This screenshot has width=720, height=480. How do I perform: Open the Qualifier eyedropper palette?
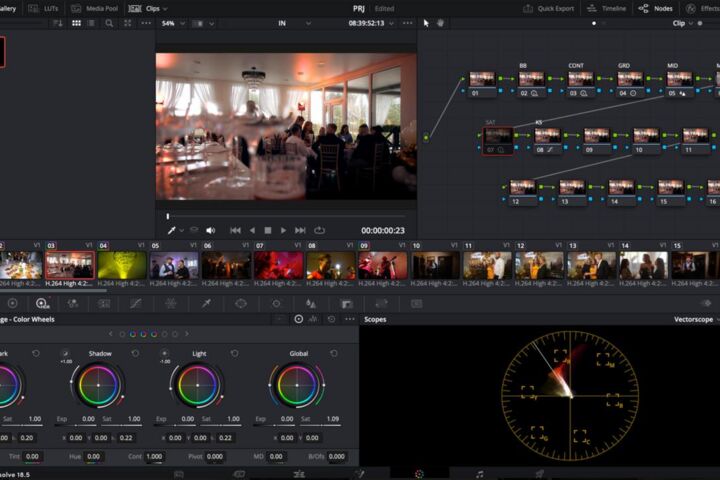[206, 303]
